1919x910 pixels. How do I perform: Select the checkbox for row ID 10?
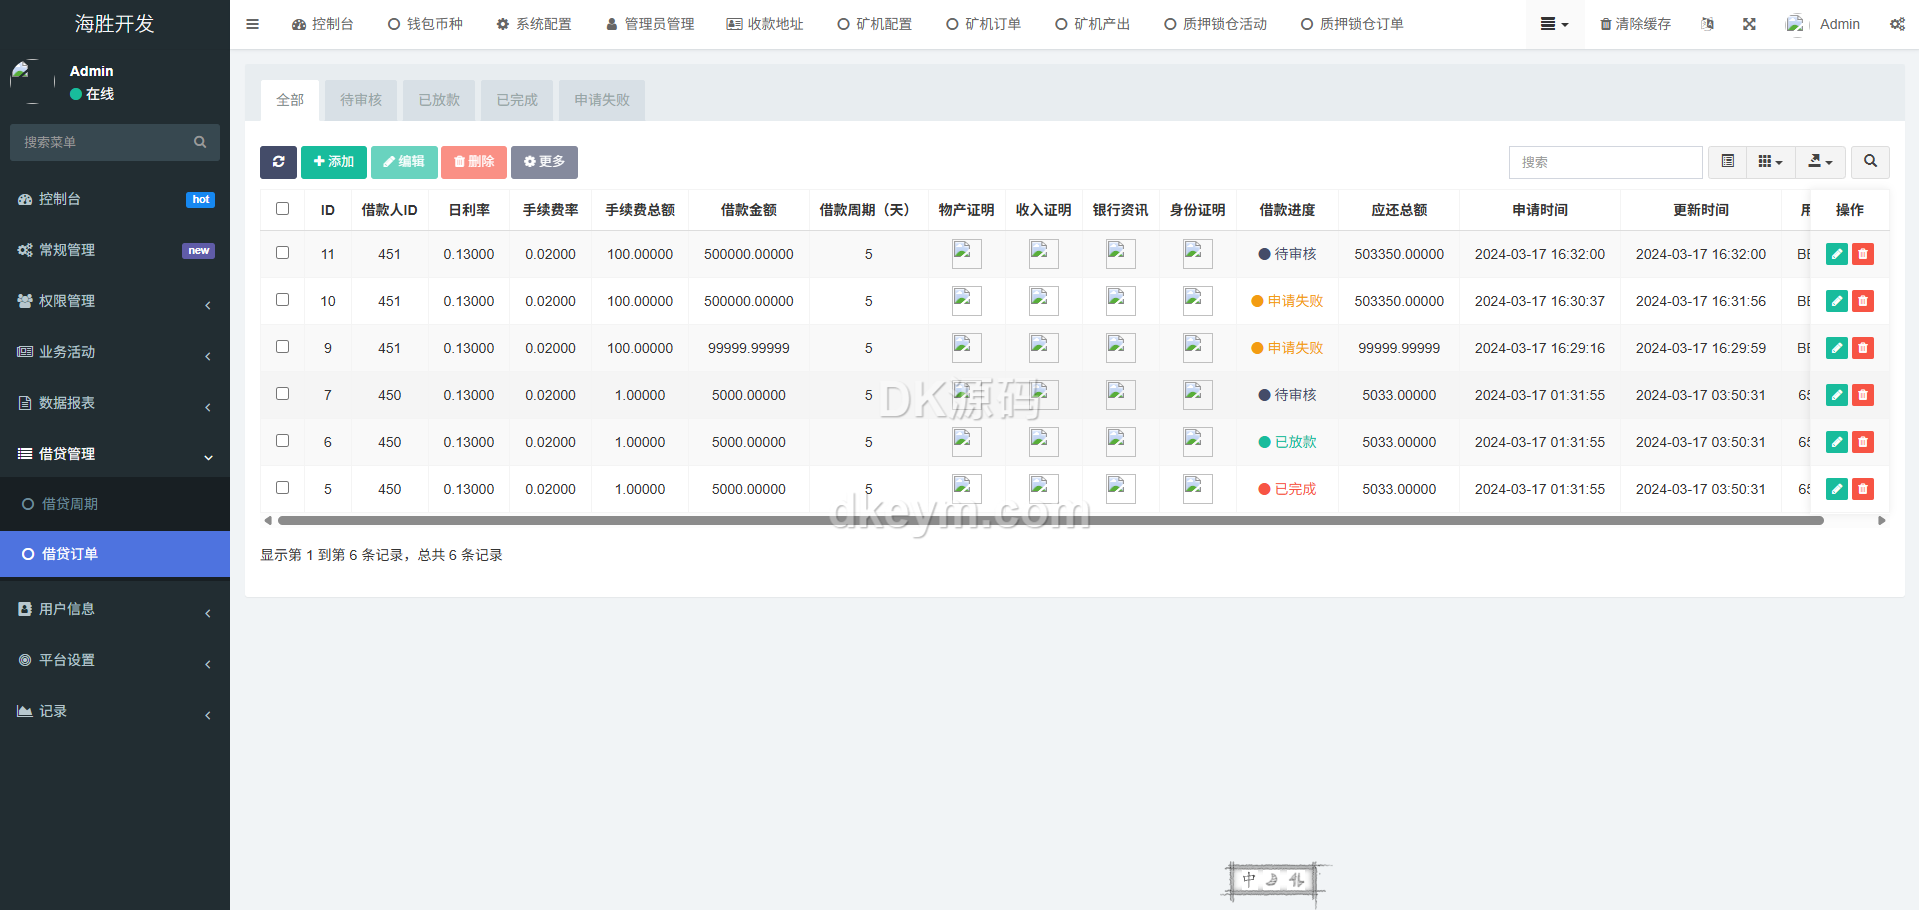(283, 300)
